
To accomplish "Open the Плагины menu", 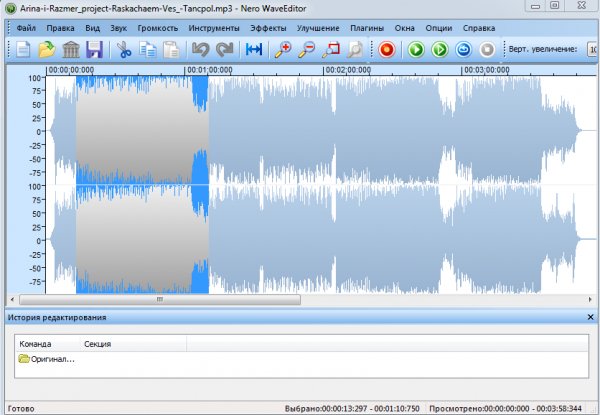I will click(x=367, y=28).
